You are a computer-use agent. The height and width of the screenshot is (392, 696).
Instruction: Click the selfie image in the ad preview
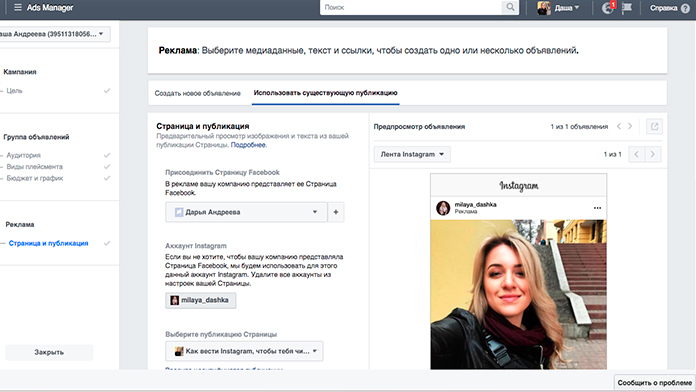click(x=518, y=294)
